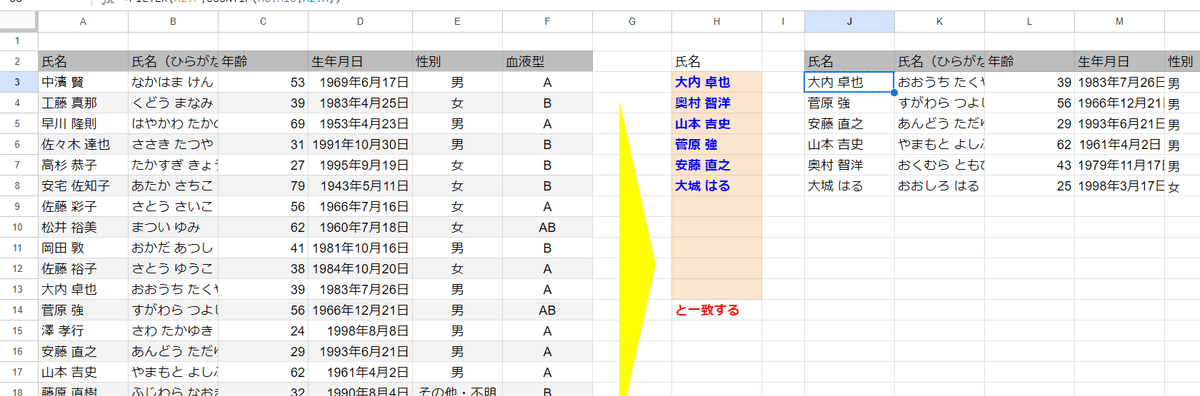Select row 2 header
Image resolution: width=1200 pixels, height=396 pixels.
click(18, 61)
